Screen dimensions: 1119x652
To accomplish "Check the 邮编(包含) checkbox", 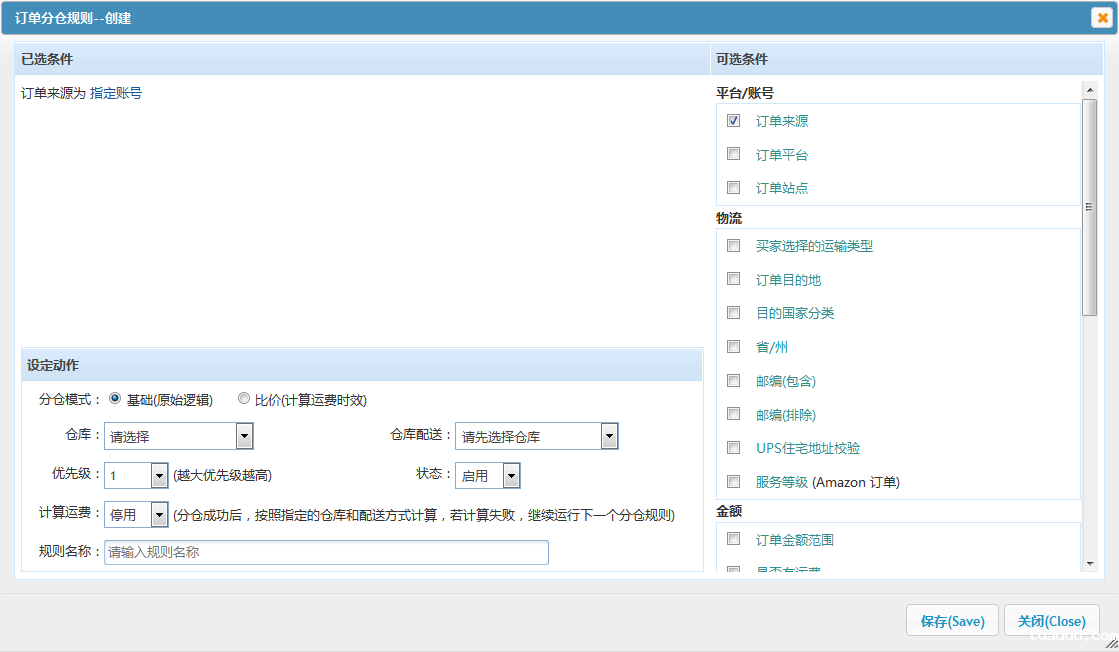I will (733, 380).
